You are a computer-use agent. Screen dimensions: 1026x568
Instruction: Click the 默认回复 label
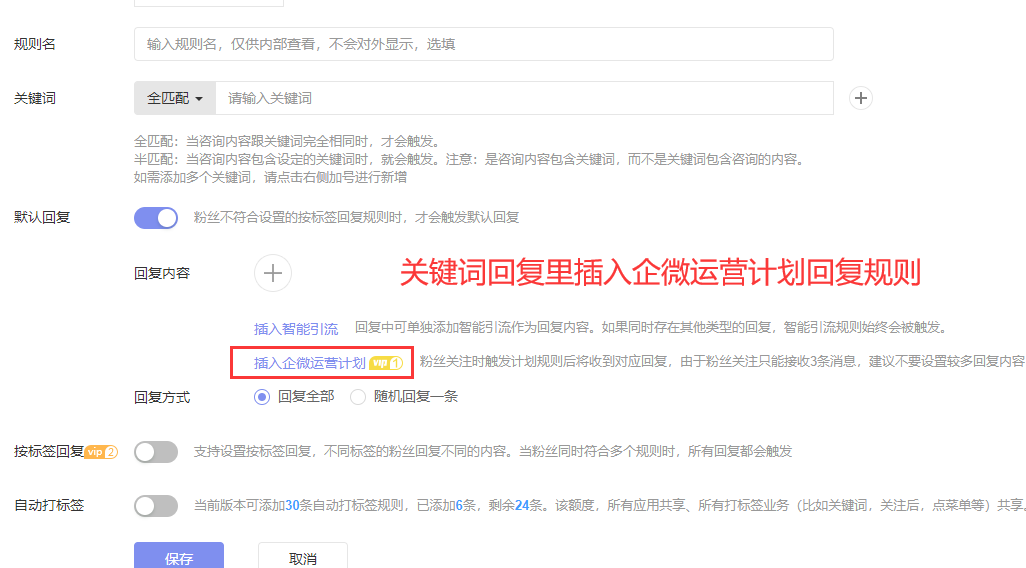coord(42,217)
